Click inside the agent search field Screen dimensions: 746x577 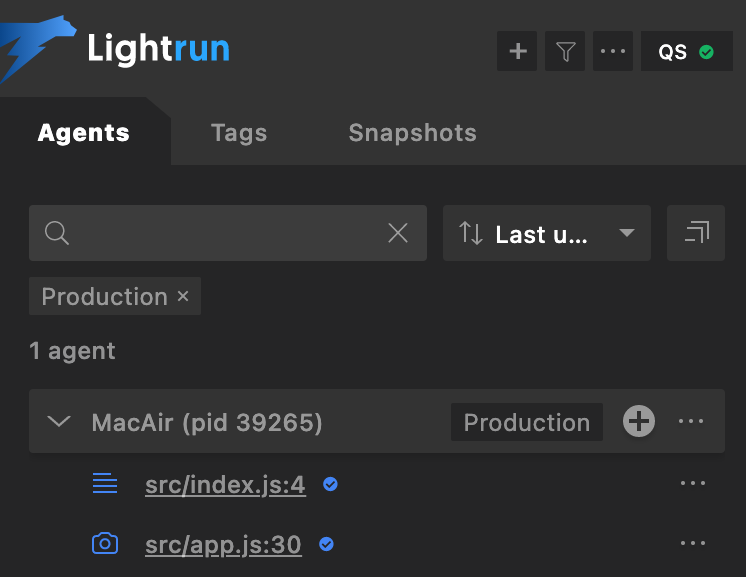pyautogui.click(x=215, y=233)
